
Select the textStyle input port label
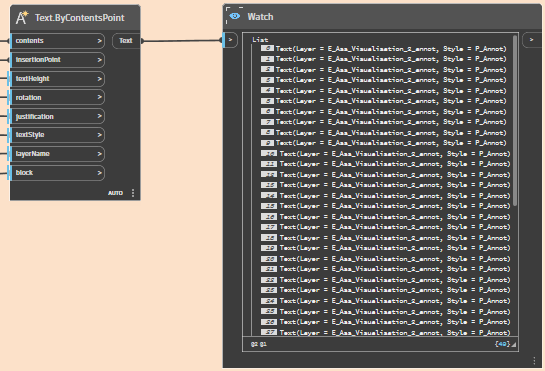[30, 135]
